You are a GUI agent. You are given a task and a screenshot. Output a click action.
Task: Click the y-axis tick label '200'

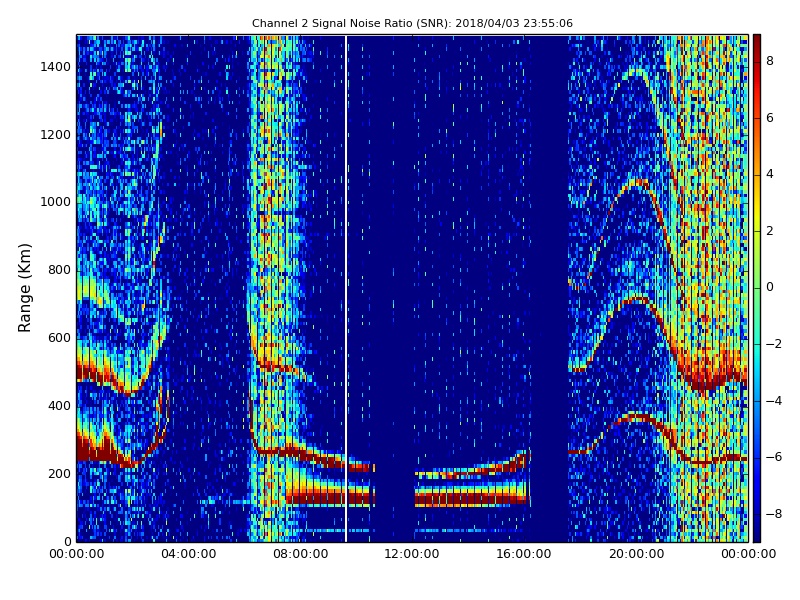(60, 473)
